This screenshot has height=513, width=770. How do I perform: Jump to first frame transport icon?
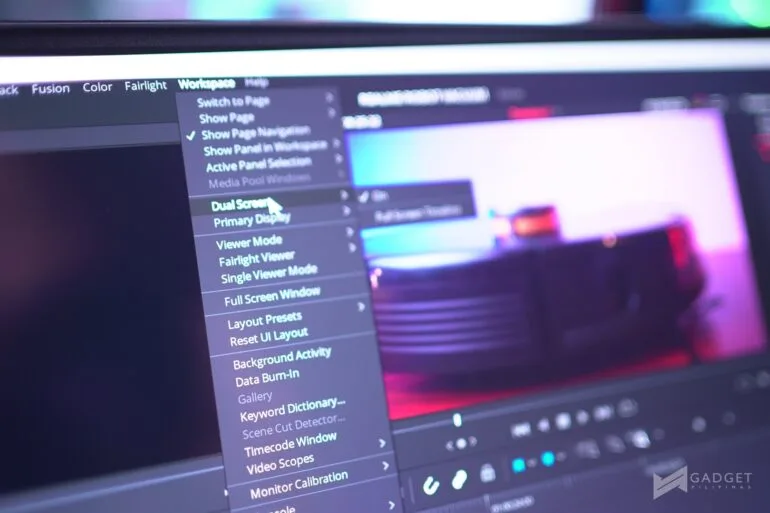[x=521, y=430]
